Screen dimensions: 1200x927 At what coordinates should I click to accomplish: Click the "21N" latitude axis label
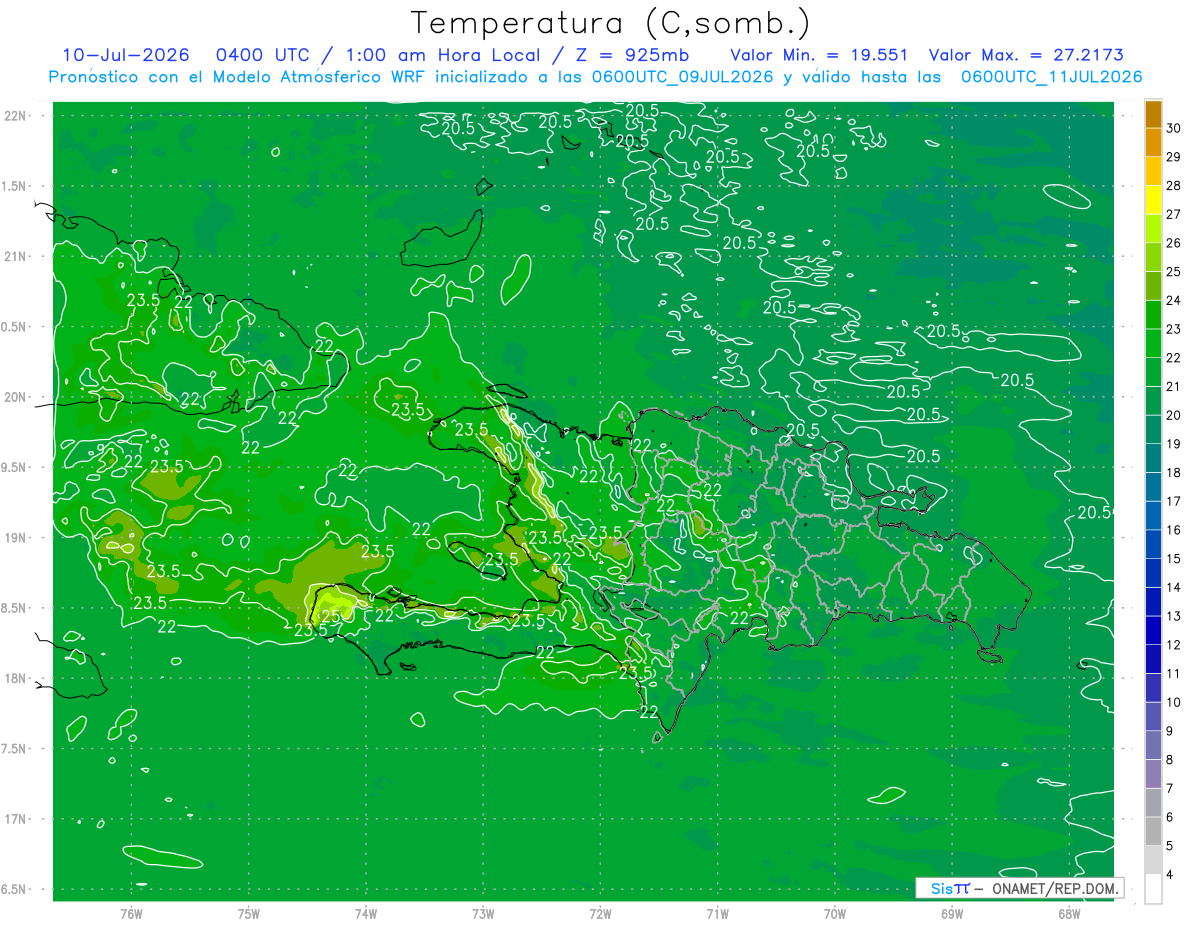pos(17,256)
